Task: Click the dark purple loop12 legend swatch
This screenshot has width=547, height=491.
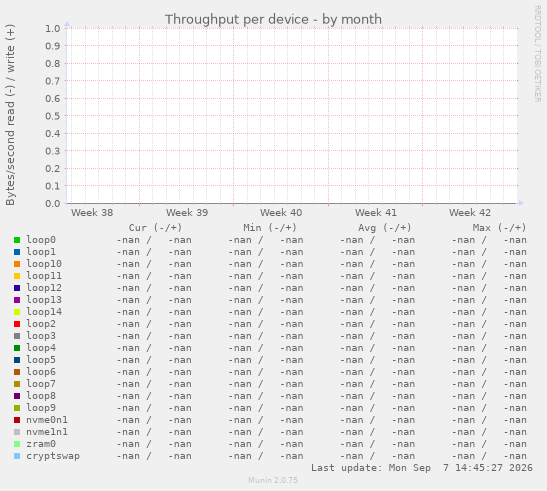Action: pyautogui.click(x=17, y=288)
